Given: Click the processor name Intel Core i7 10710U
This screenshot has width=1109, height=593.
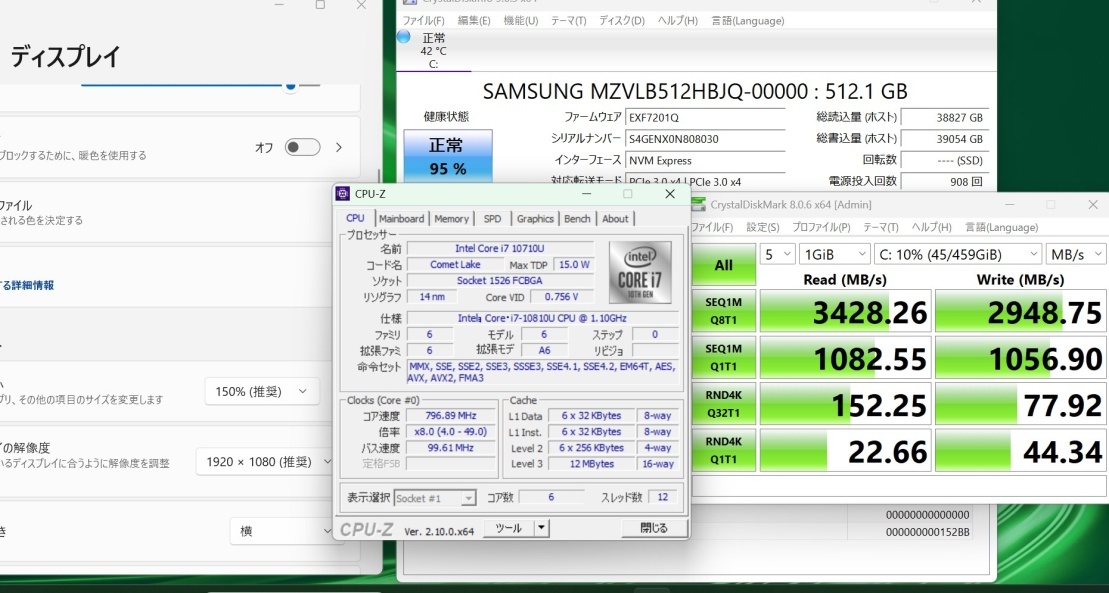Looking at the screenshot, I should [x=500, y=248].
